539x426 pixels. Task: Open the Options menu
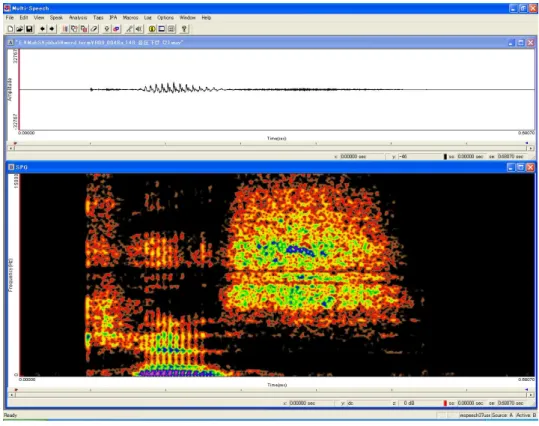click(165, 18)
